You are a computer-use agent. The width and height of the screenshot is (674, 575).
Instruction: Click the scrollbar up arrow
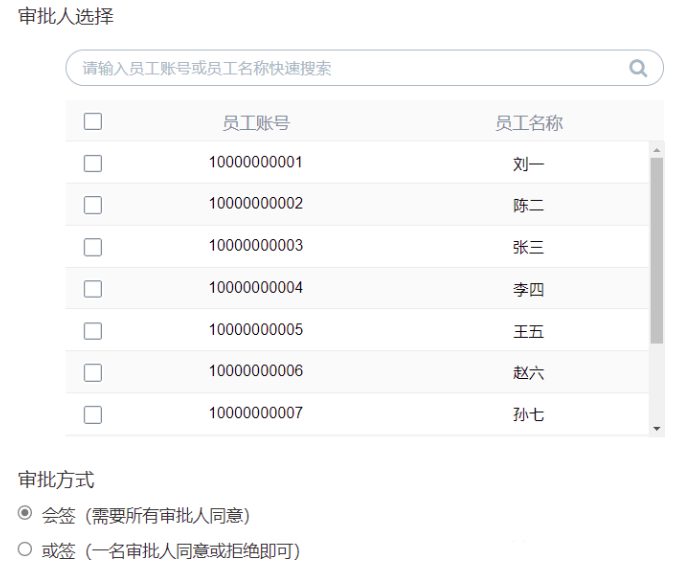point(656,150)
